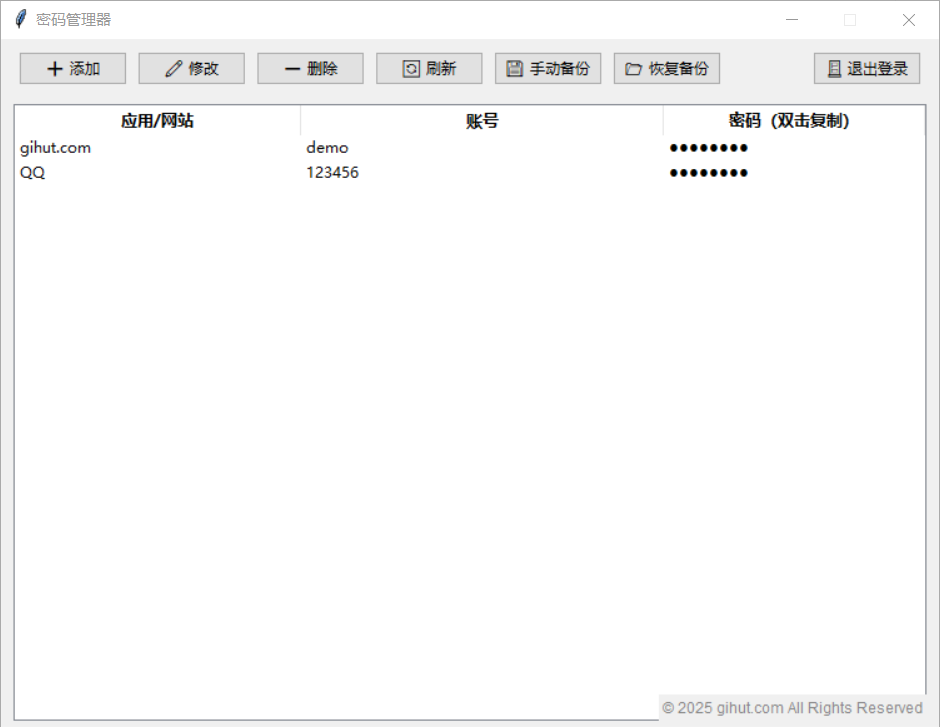Sort by the 应用/网站 column header
The height and width of the screenshot is (727, 940).
tap(157, 121)
